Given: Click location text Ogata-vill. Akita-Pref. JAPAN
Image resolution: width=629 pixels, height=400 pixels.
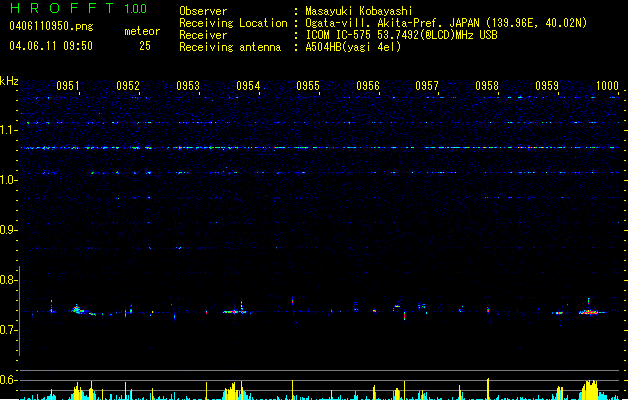Looking at the screenshot, I should (x=392, y=23).
